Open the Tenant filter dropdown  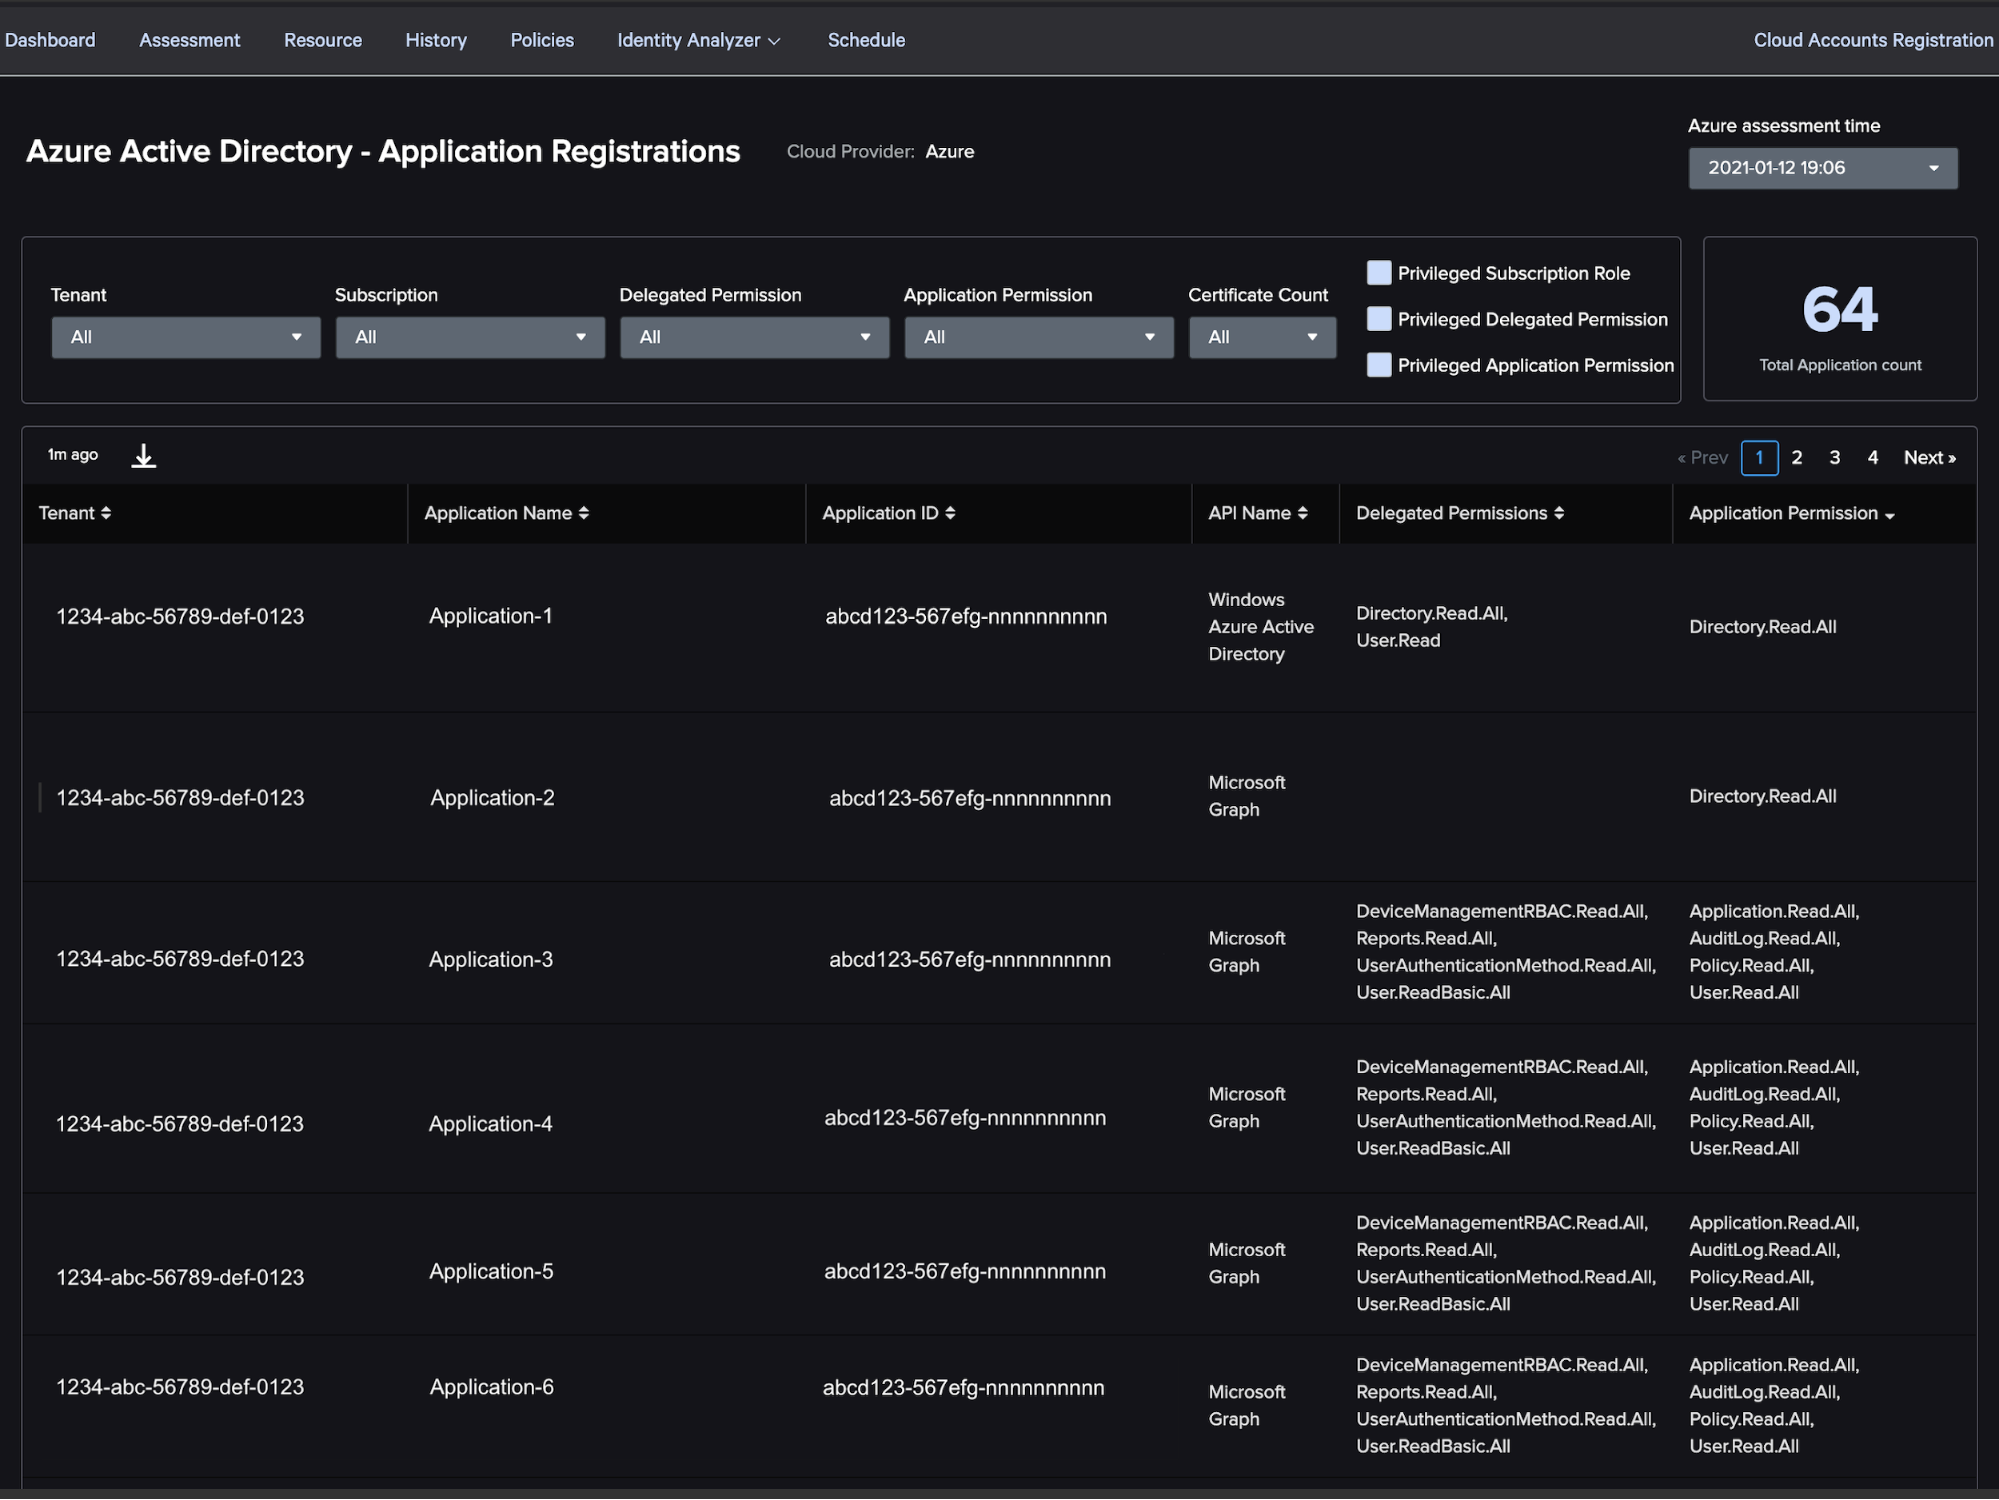[x=186, y=337]
